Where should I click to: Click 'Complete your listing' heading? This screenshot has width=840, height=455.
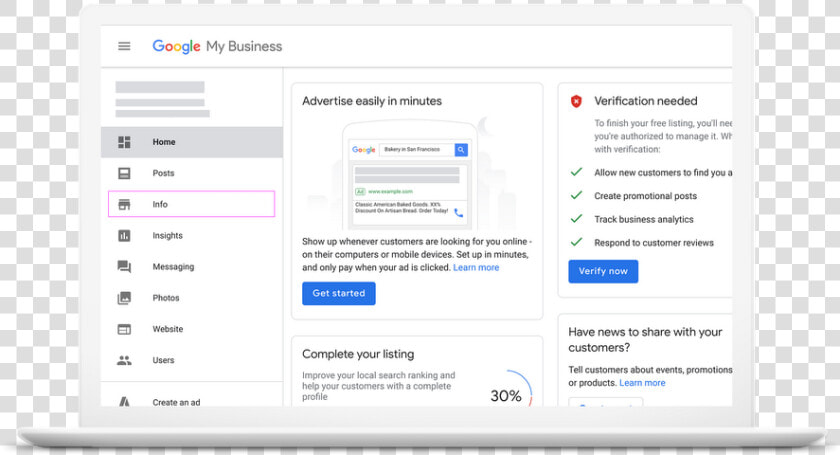click(x=358, y=354)
